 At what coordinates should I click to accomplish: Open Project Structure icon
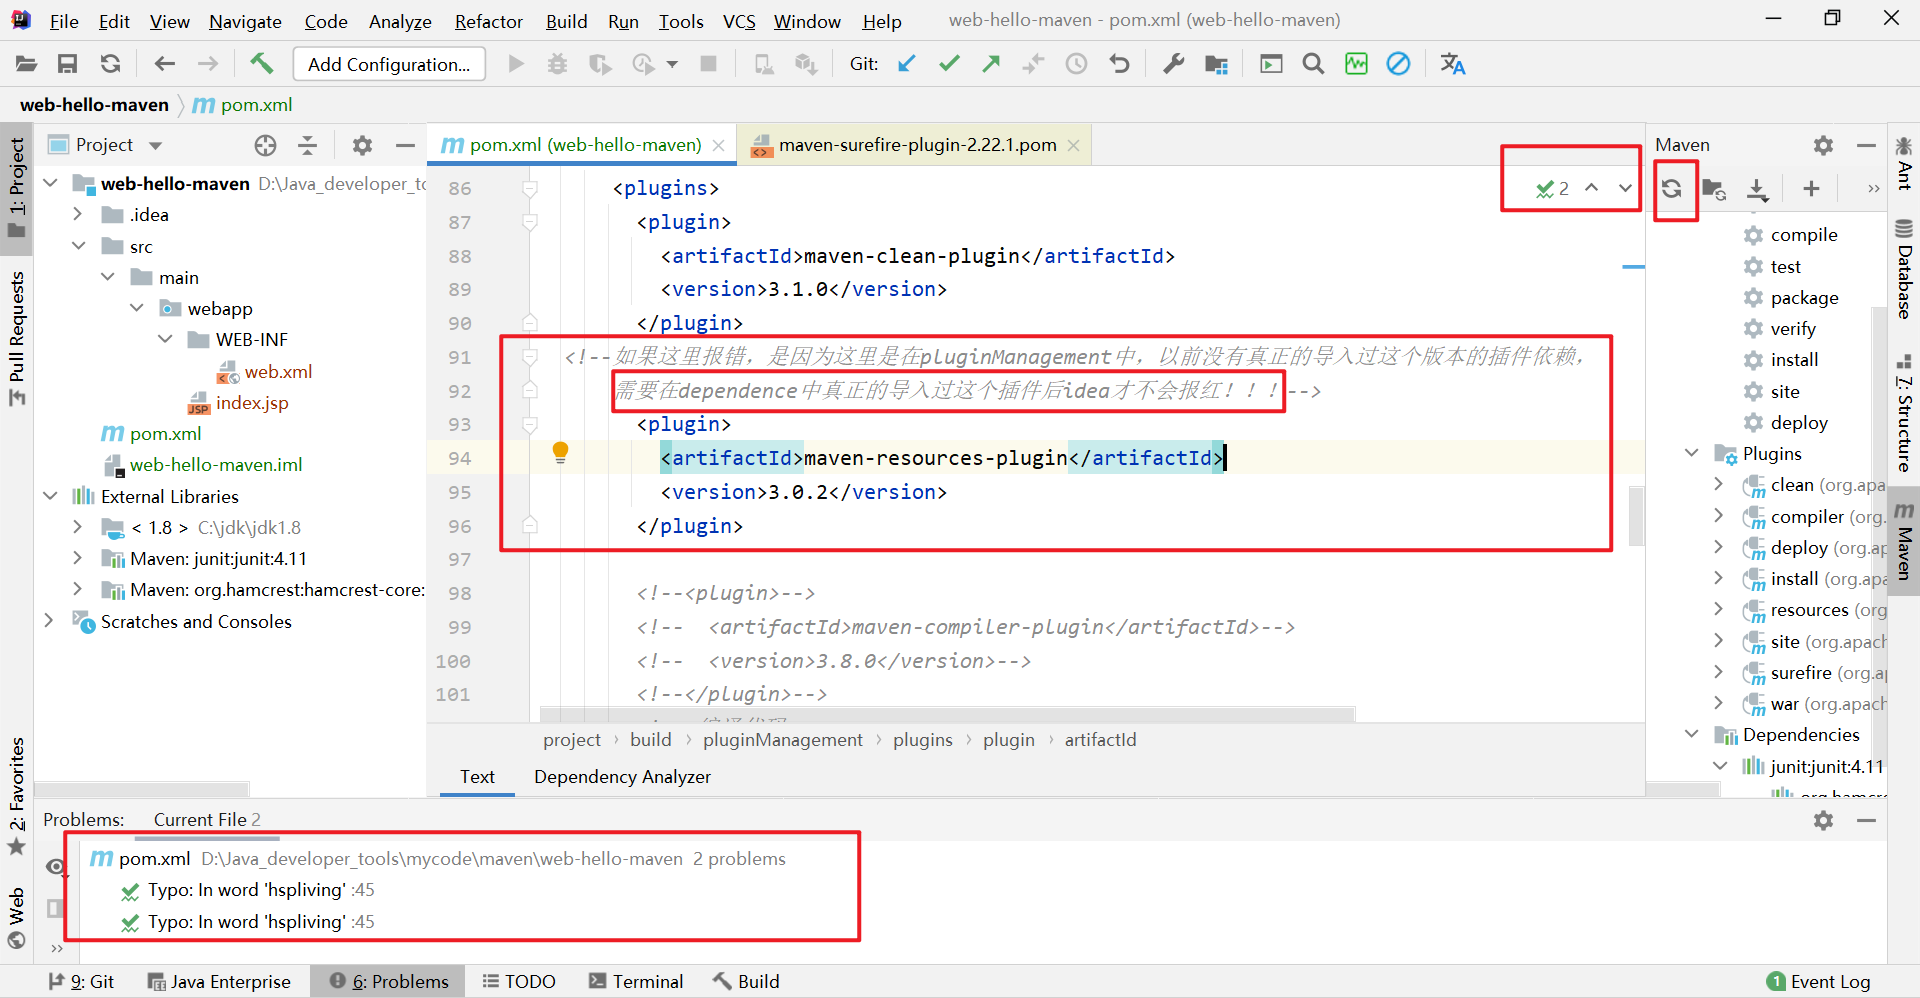click(x=1216, y=64)
